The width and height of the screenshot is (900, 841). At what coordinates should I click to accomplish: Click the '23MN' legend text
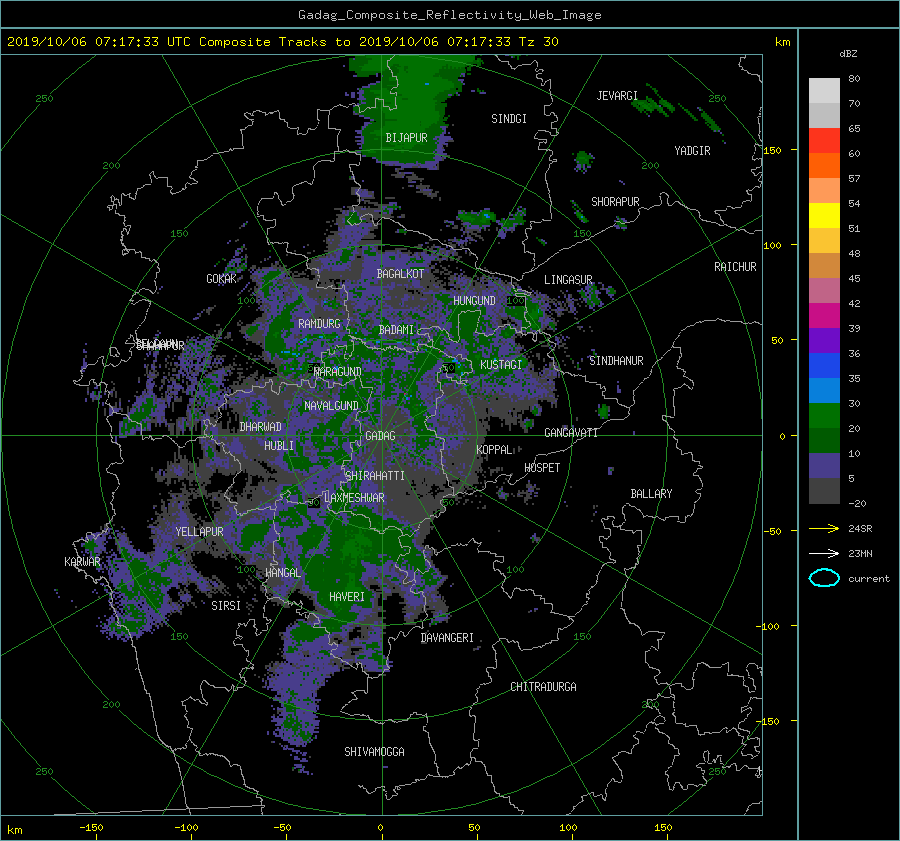[860, 553]
